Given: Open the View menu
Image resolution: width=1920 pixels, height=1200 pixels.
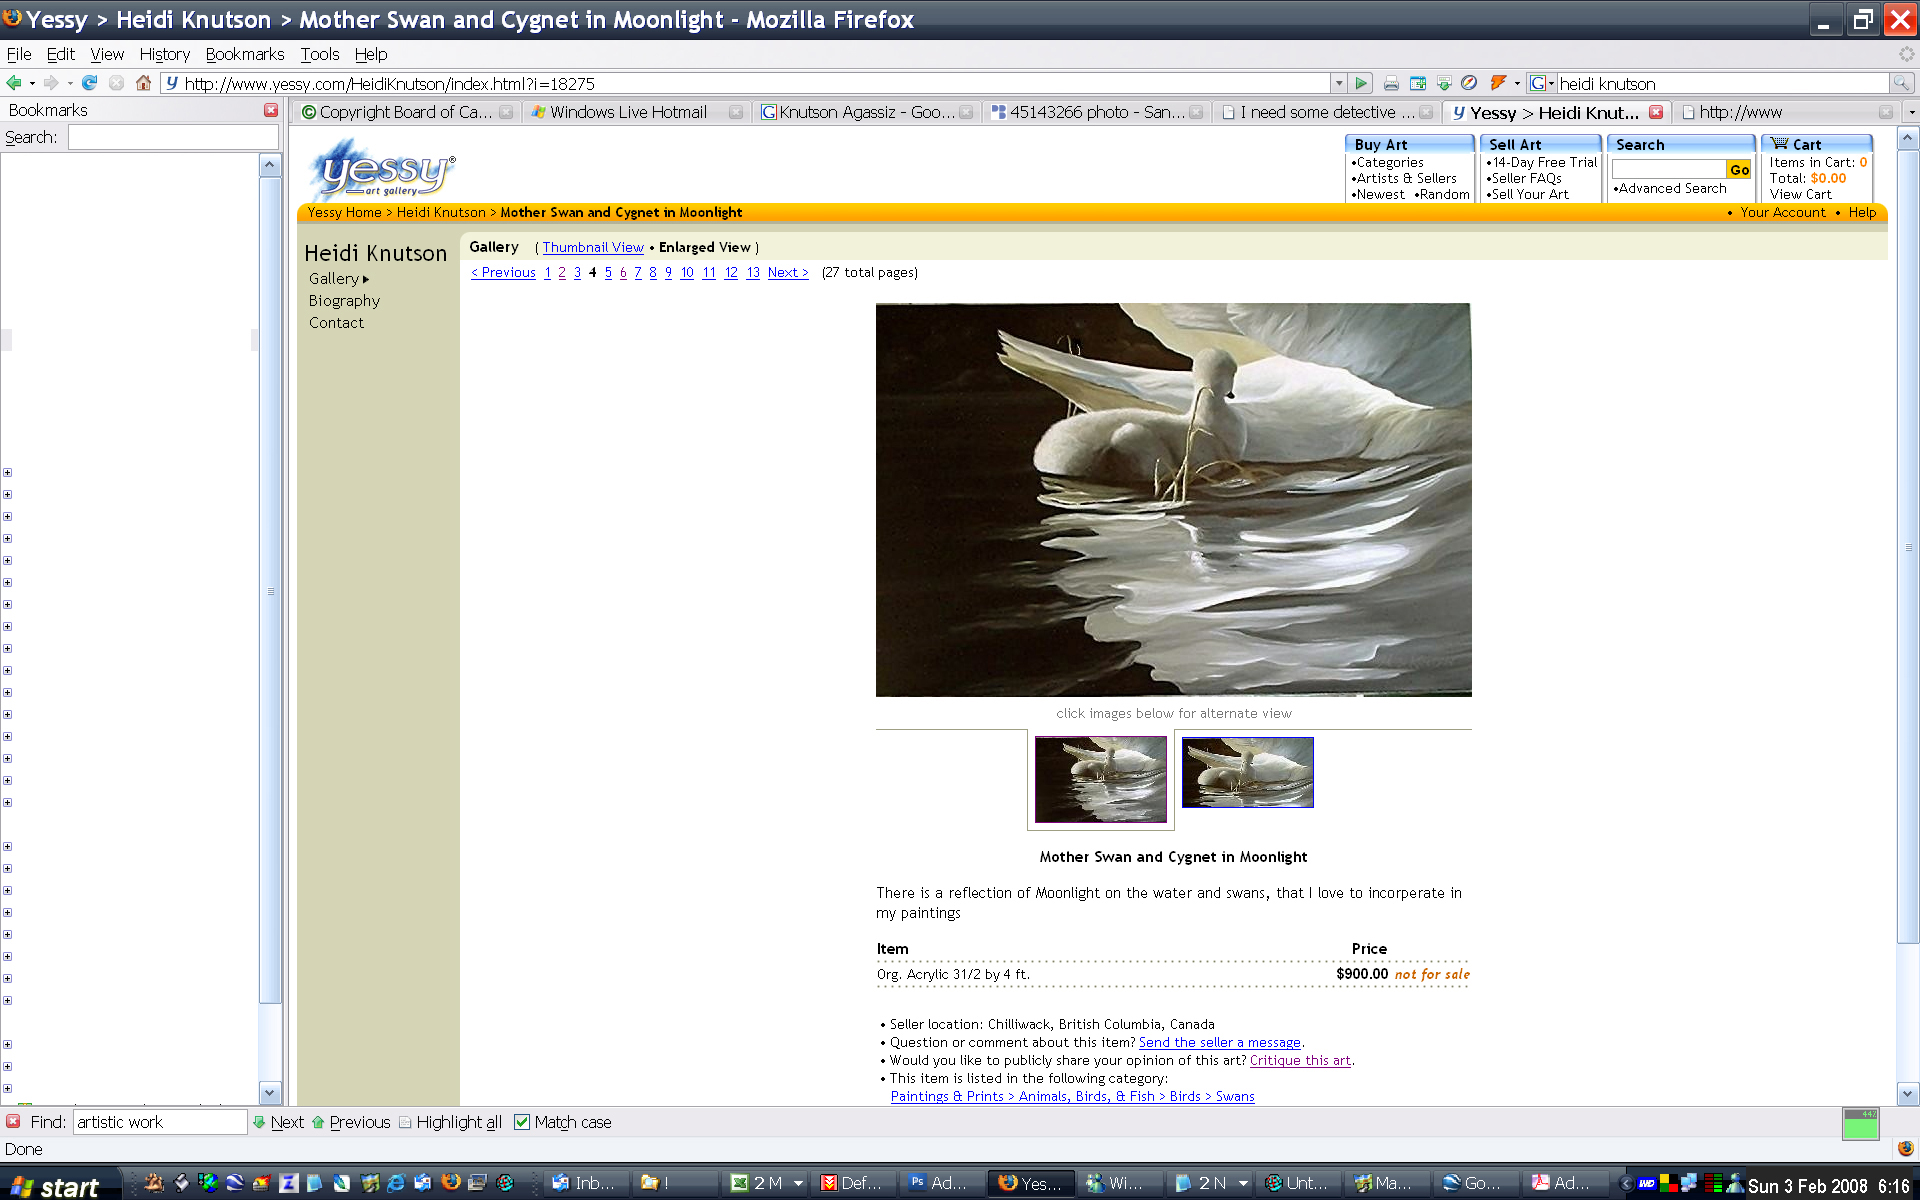Looking at the screenshot, I should 107,54.
